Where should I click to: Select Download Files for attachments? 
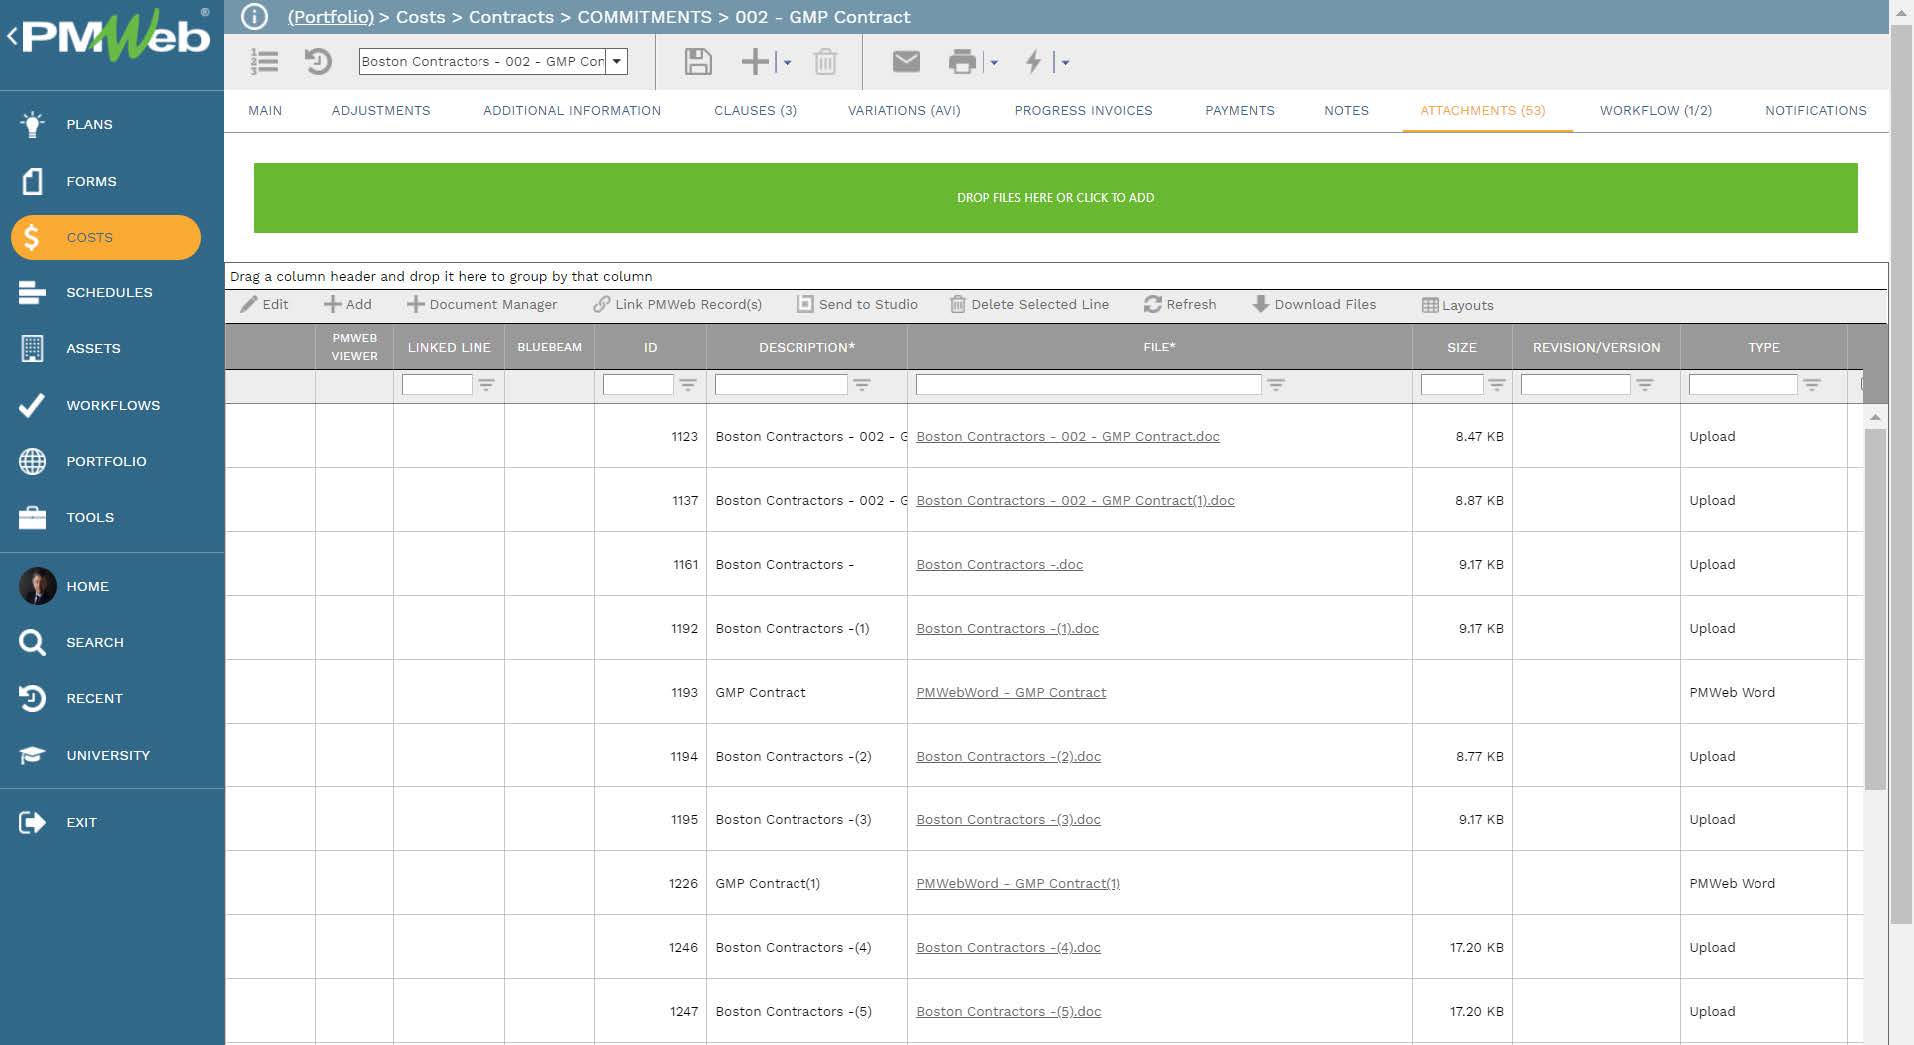[x=1313, y=304]
